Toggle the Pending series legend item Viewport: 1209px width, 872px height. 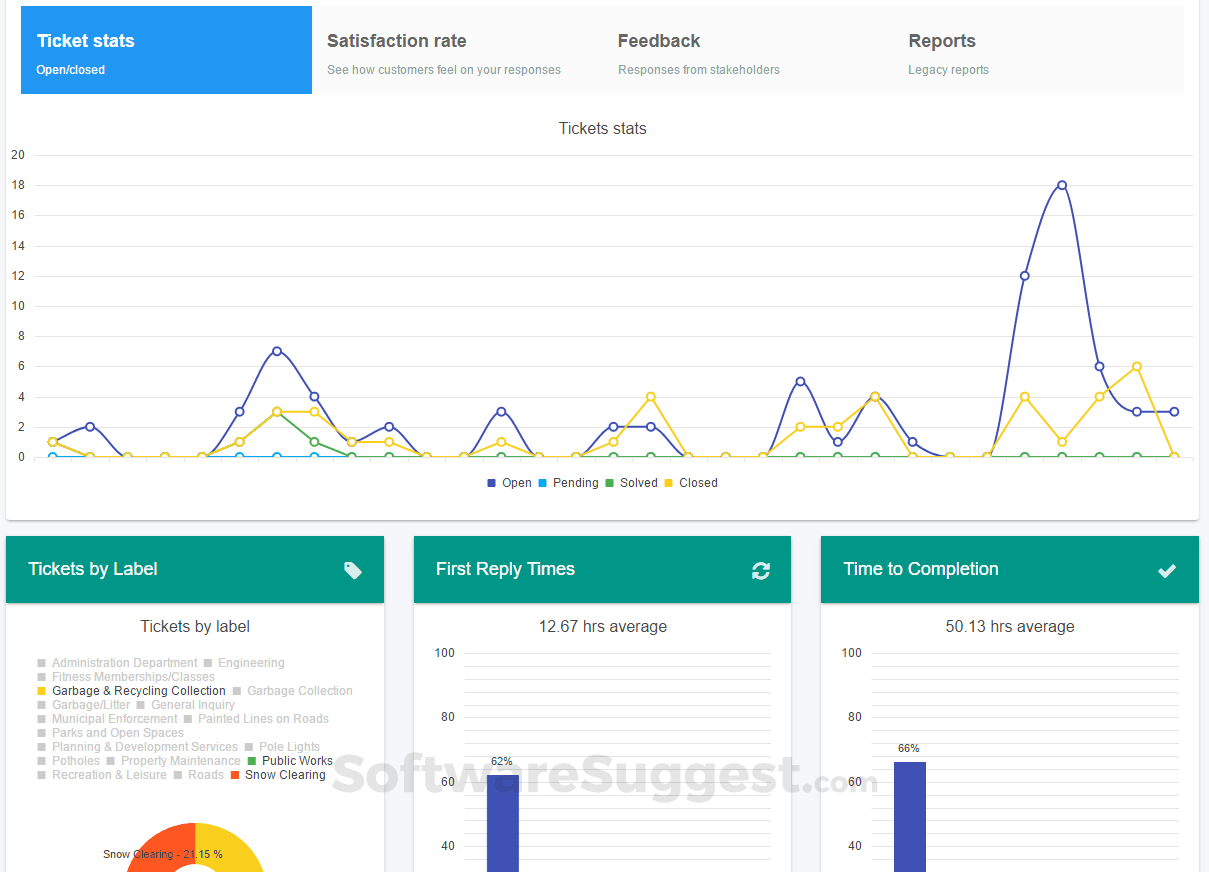point(568,483)
